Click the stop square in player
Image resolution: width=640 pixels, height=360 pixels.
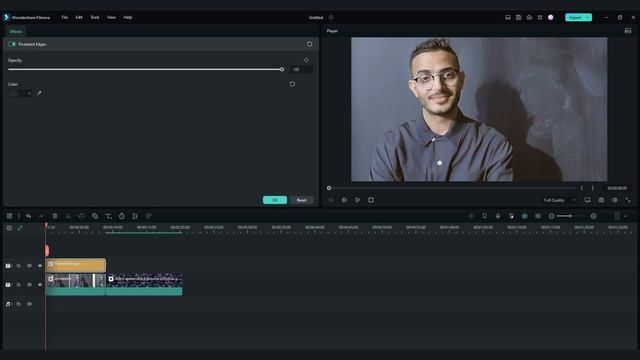[371, 200]
